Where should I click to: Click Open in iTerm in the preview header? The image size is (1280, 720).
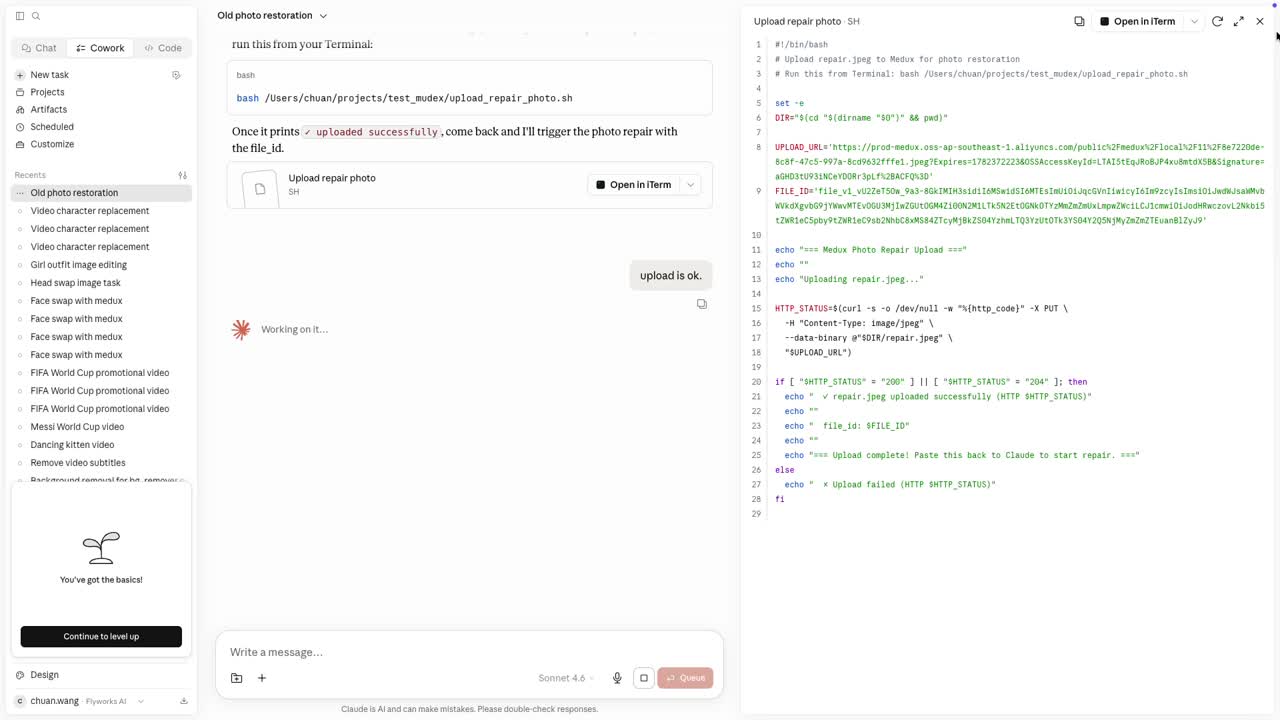[x=1138, y=21]
